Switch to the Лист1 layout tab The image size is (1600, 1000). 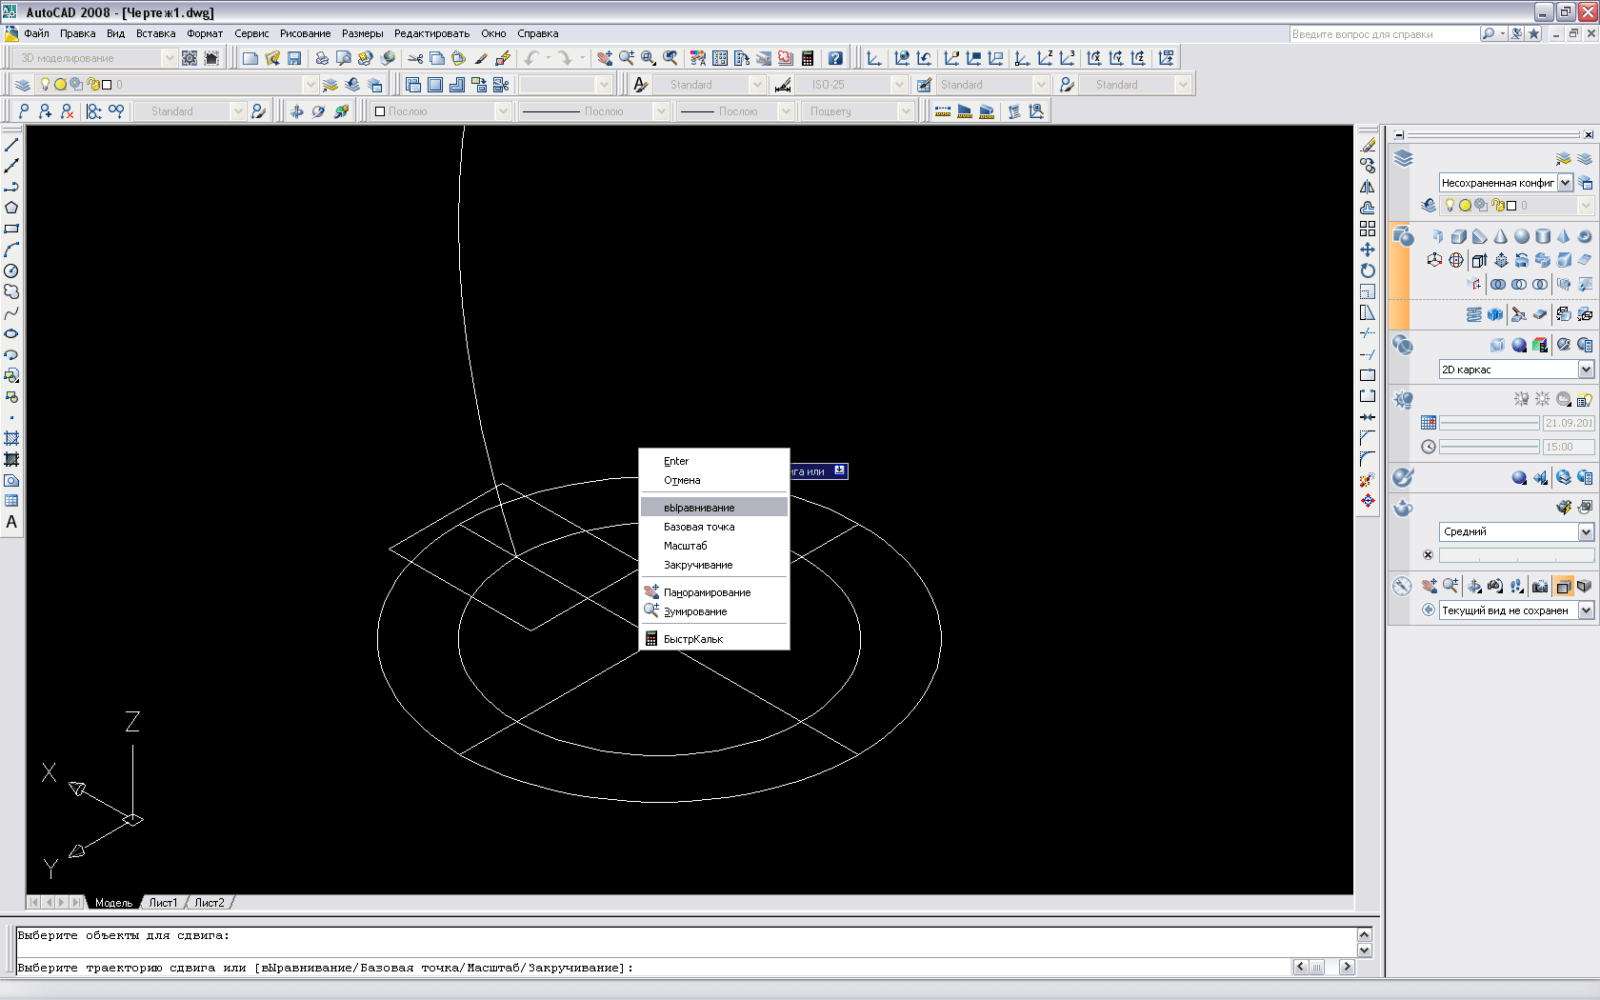coord(163,903)
